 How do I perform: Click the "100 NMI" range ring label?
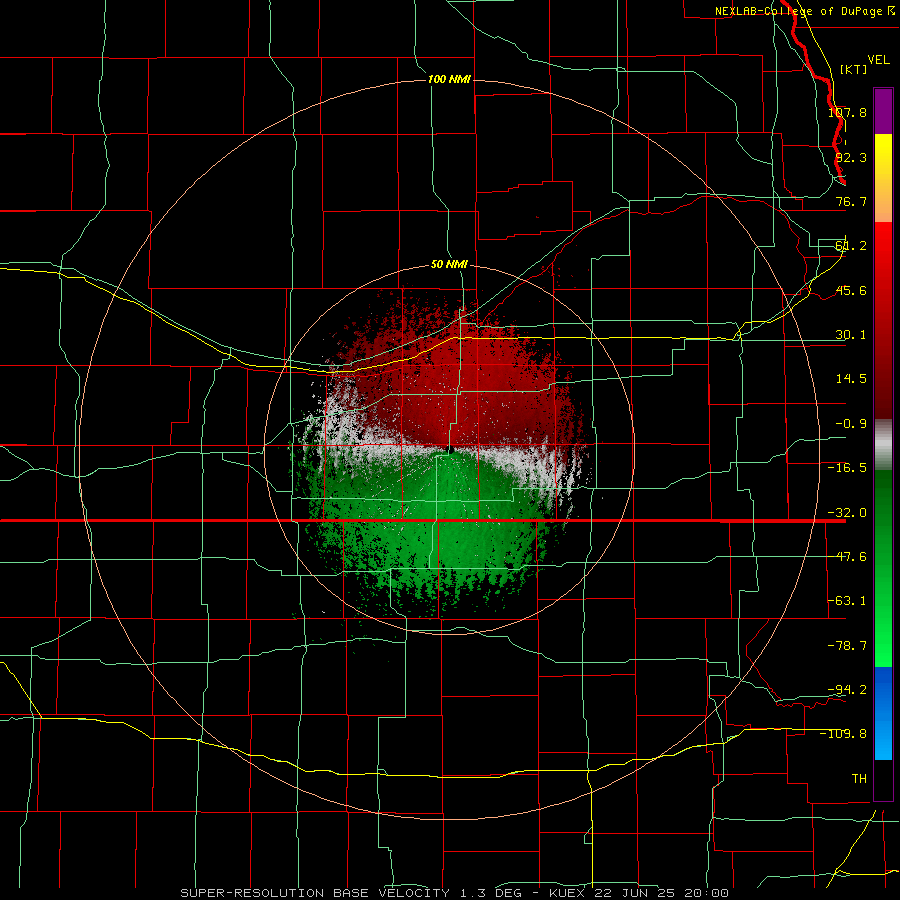tap(449, 79)
